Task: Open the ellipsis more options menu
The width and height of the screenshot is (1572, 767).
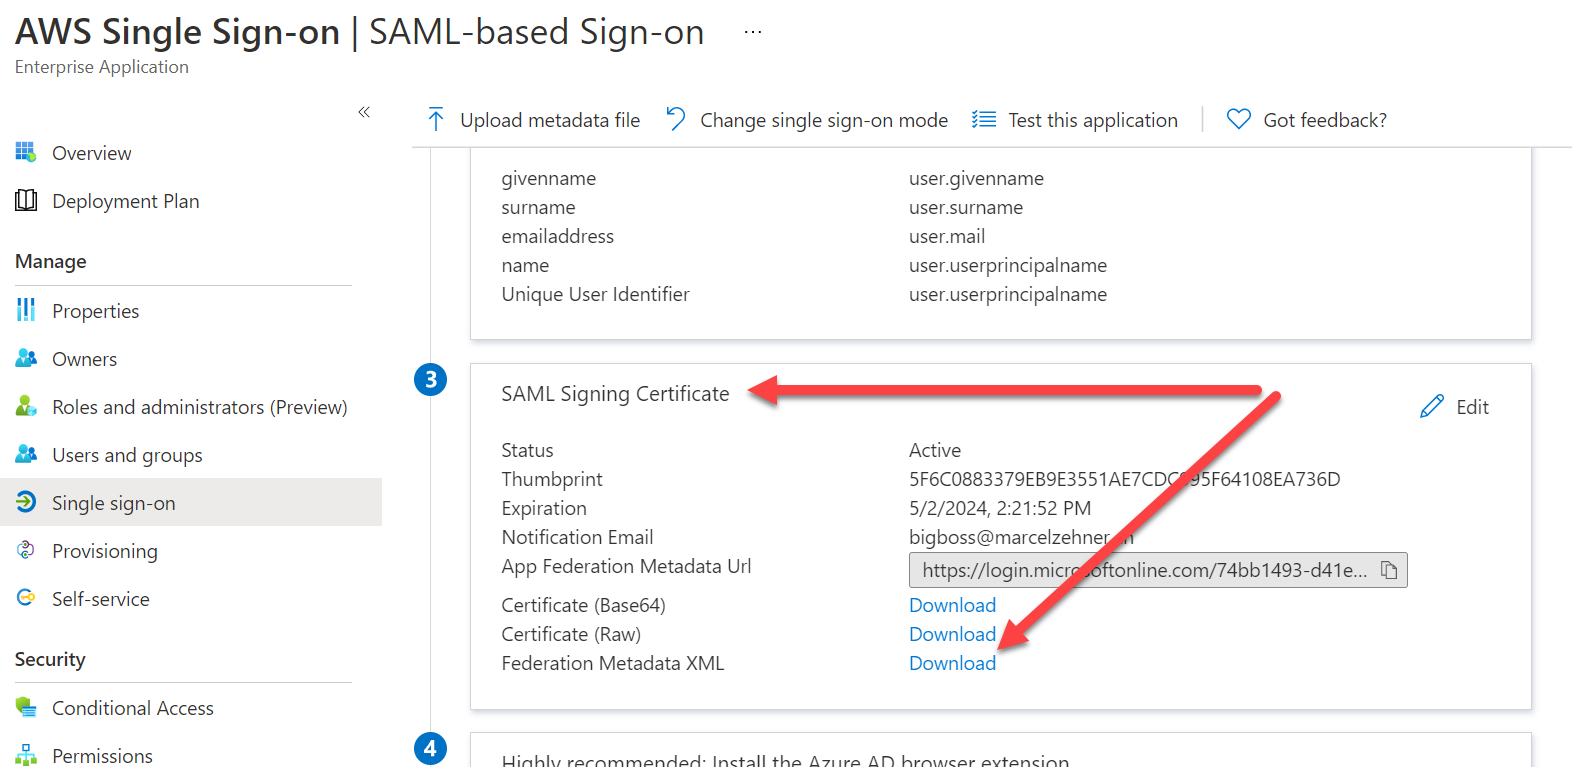Action: click(x=753, y=32)
